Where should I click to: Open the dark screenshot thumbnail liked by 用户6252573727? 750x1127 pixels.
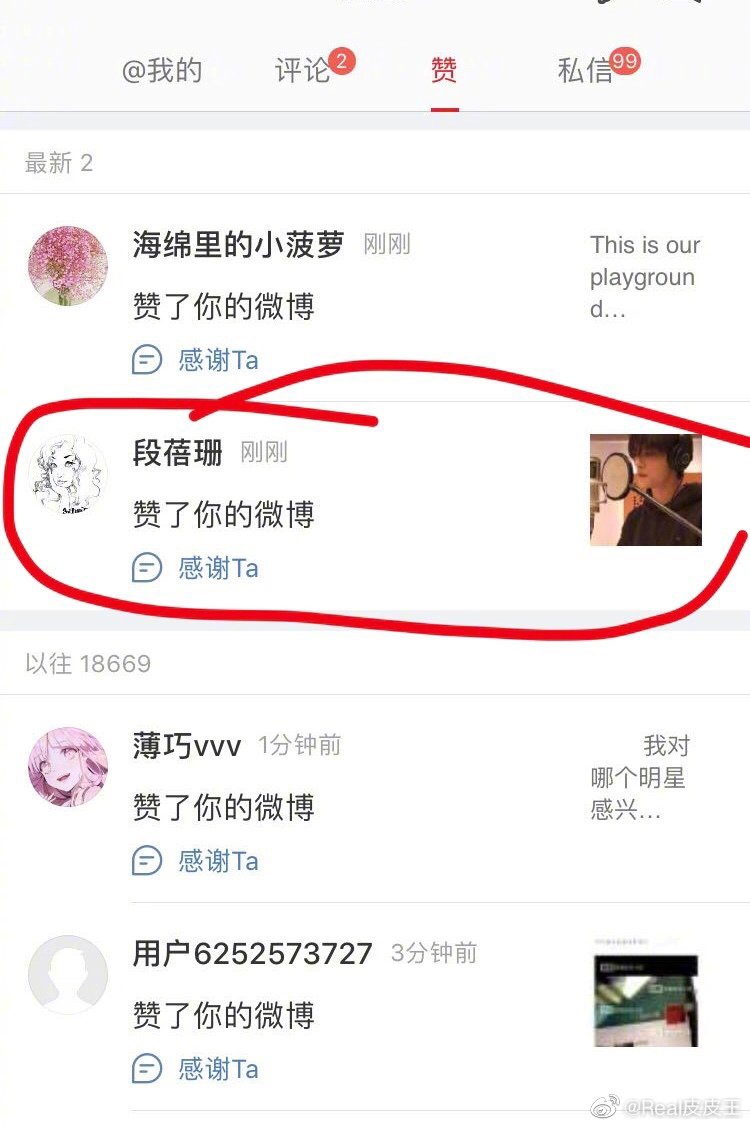(646, 993)
